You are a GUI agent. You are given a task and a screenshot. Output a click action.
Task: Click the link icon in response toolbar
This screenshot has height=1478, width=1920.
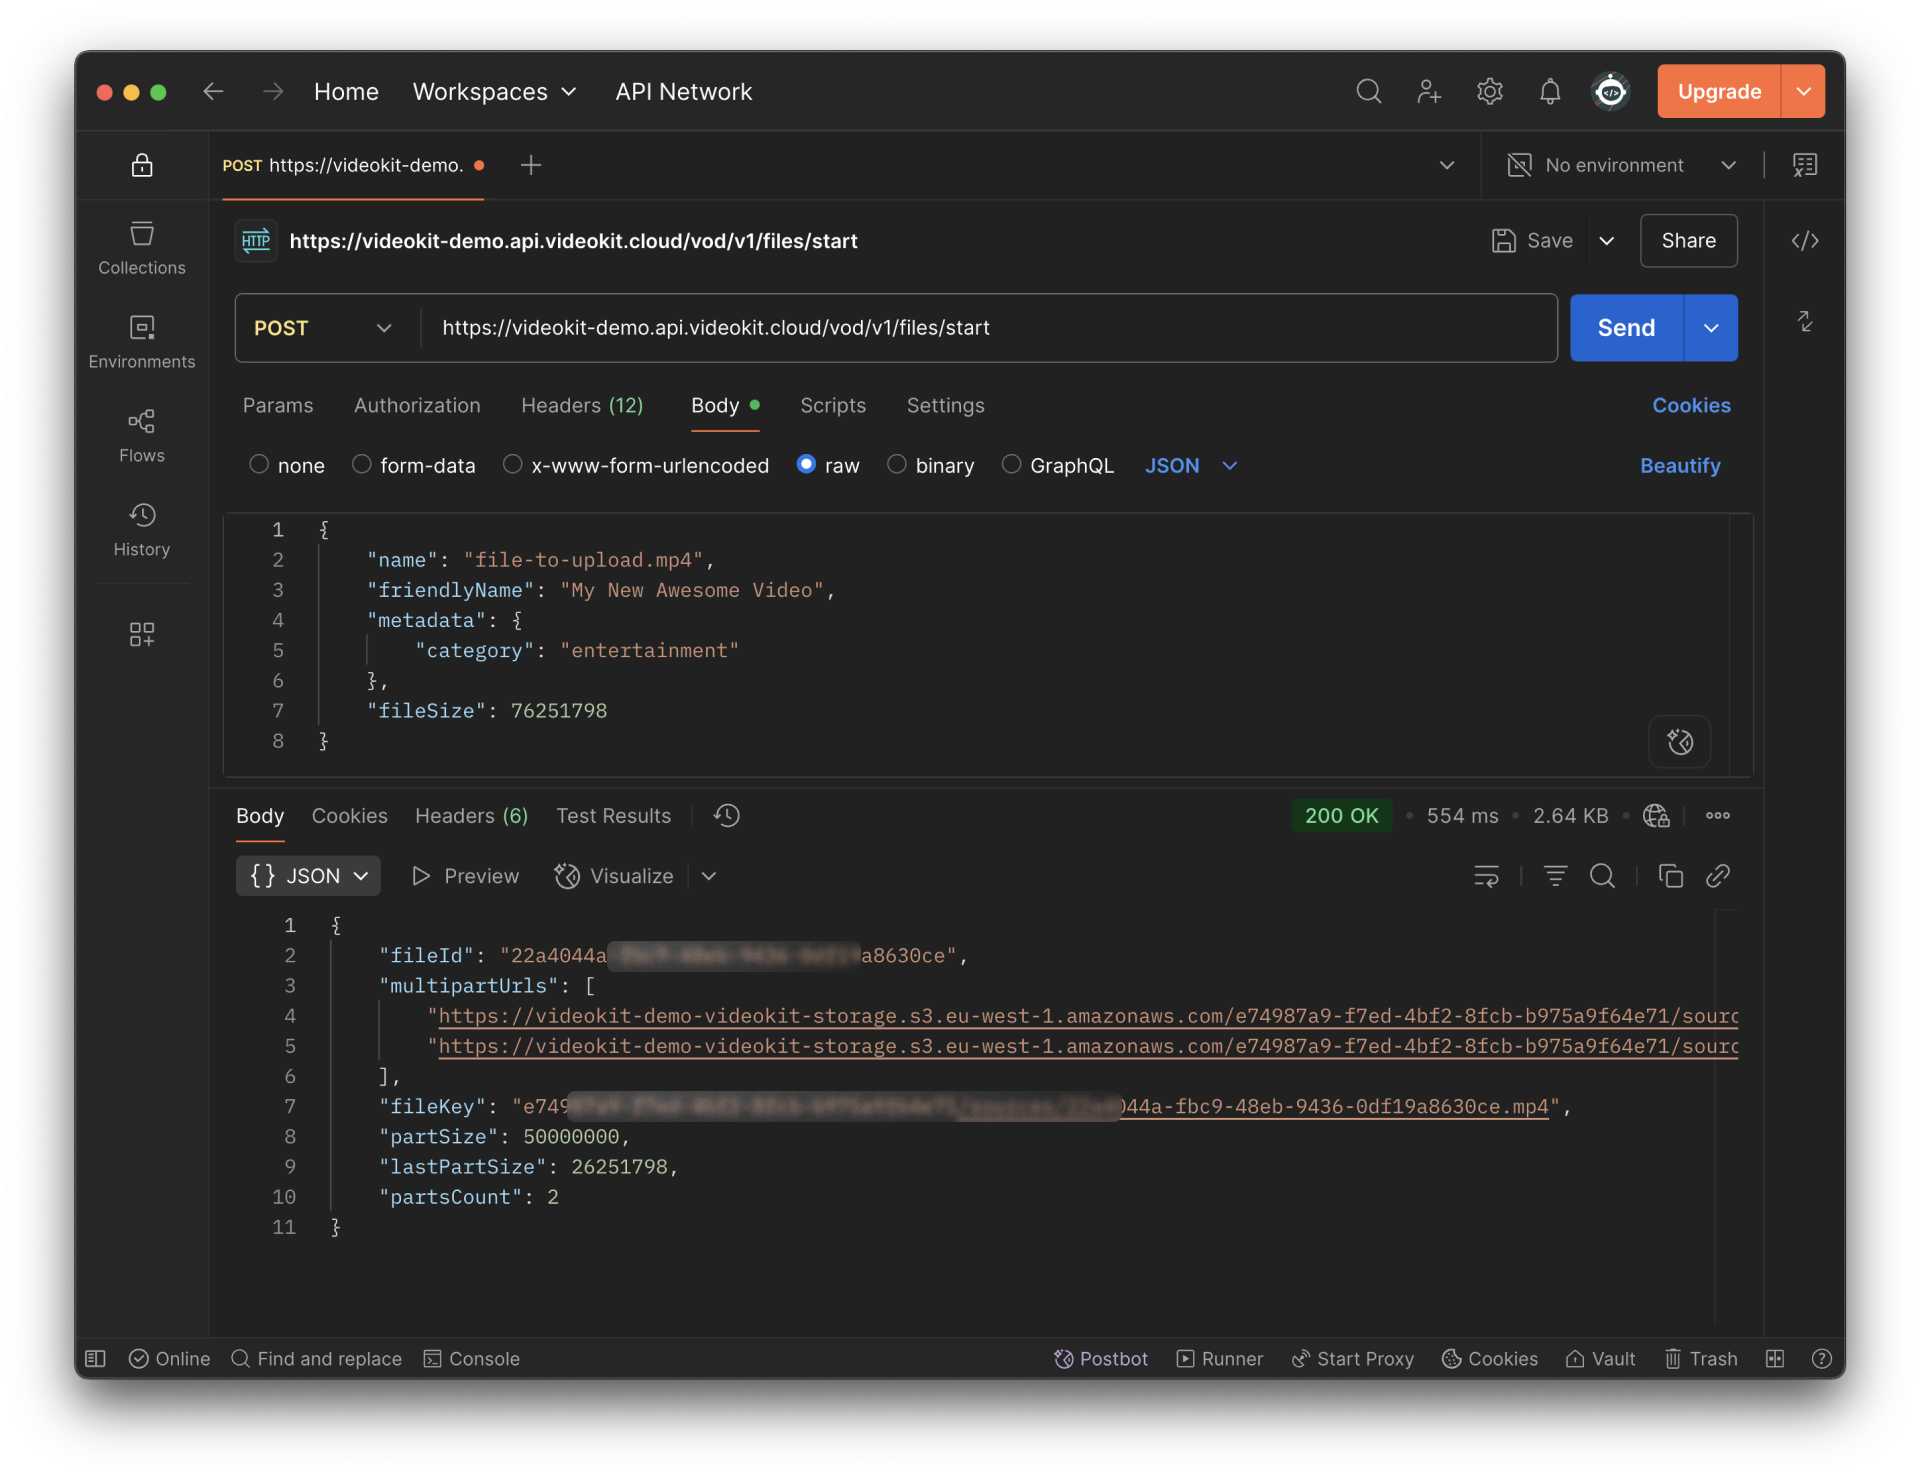click(1718, 876)
